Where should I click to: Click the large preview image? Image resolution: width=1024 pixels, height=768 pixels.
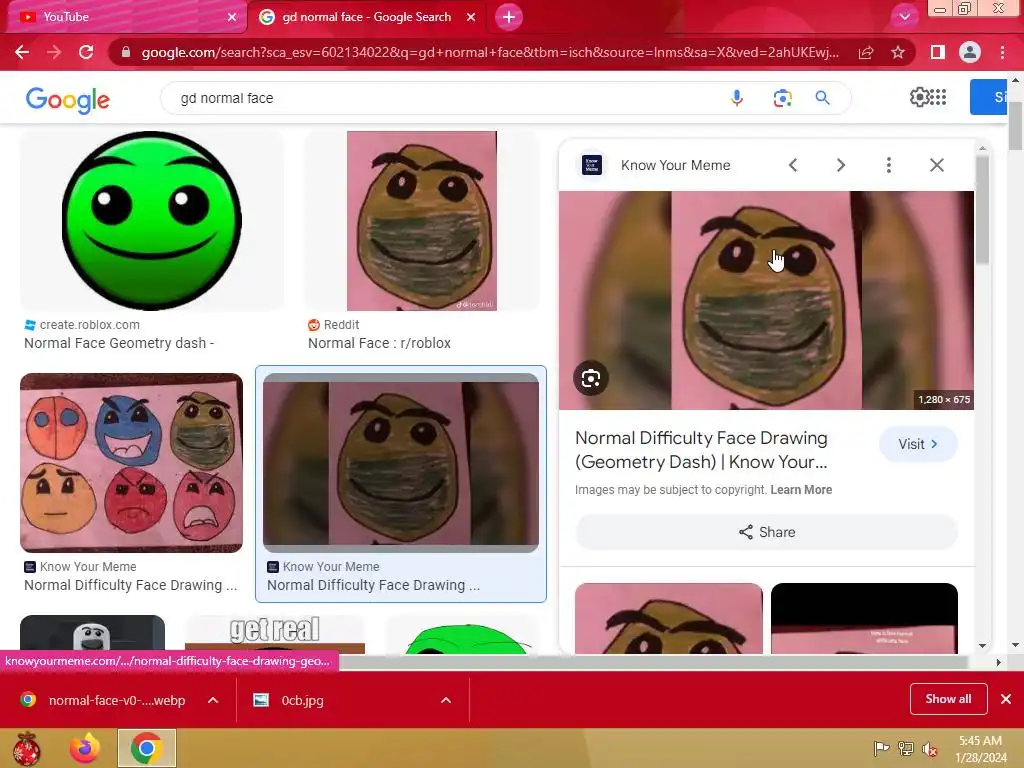[767, 300]
